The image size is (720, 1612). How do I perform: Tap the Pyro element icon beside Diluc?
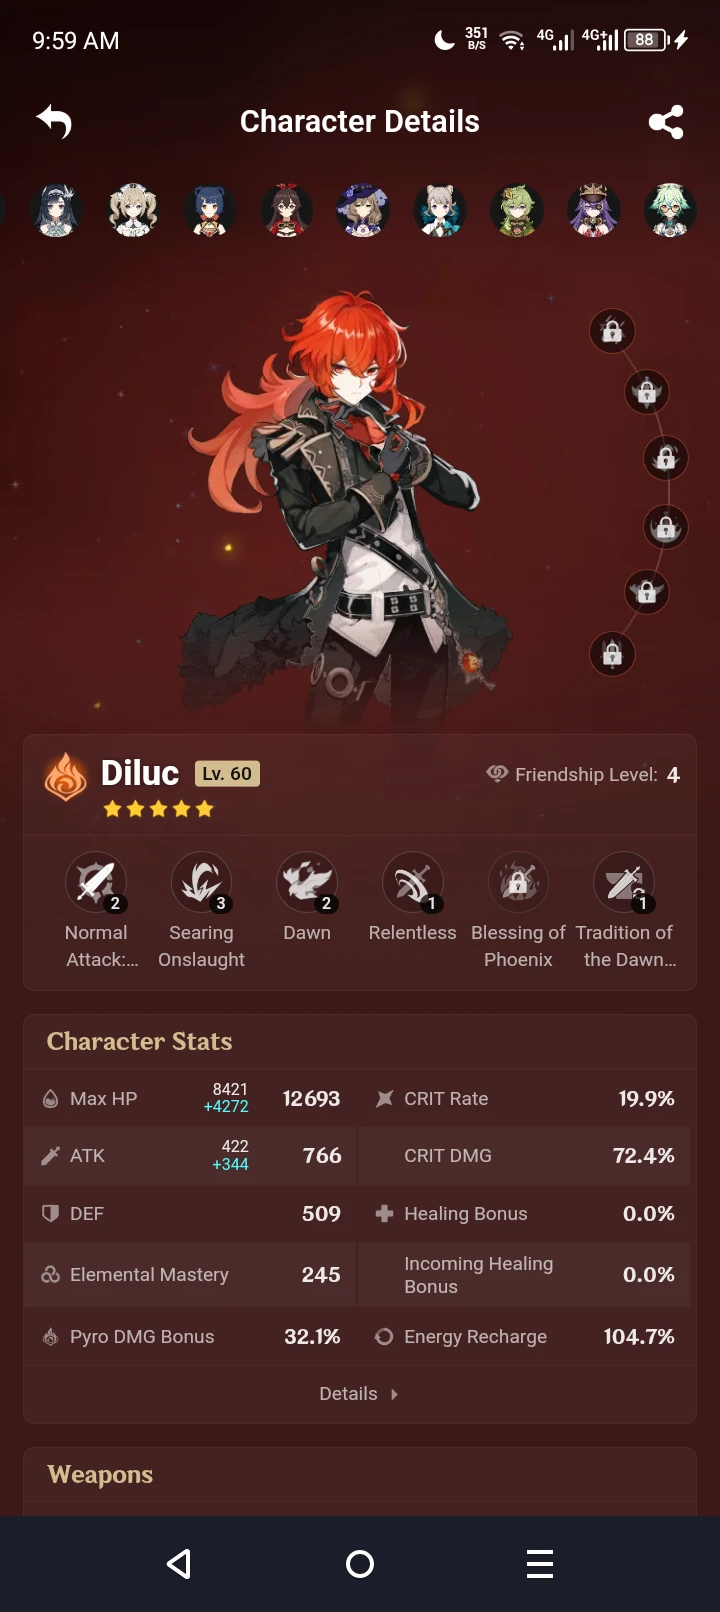tap(66, 777)
